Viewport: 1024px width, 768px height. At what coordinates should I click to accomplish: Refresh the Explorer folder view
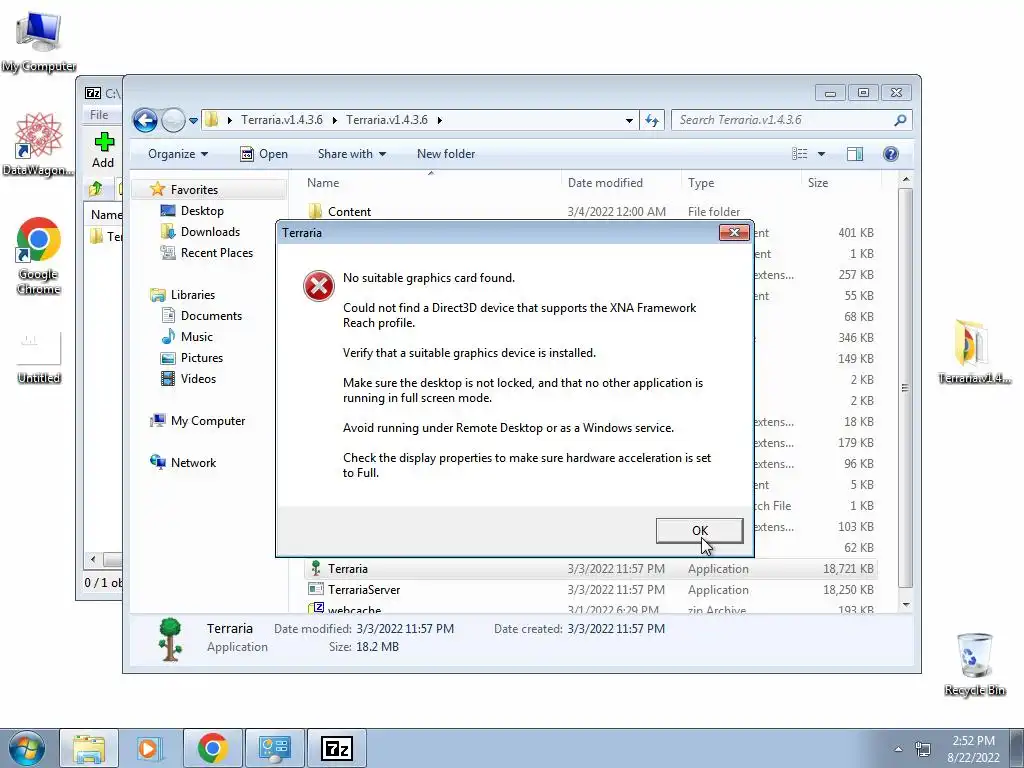click(652, 120)
